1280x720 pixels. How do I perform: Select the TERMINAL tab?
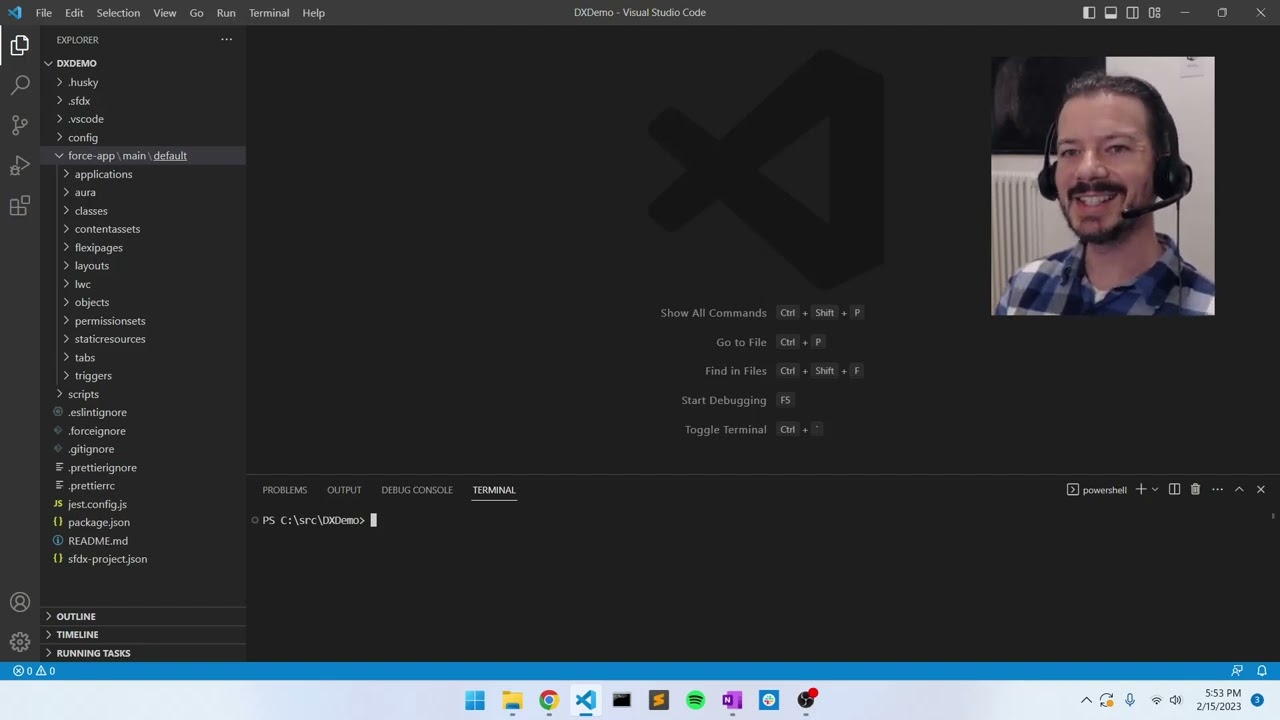494,490
